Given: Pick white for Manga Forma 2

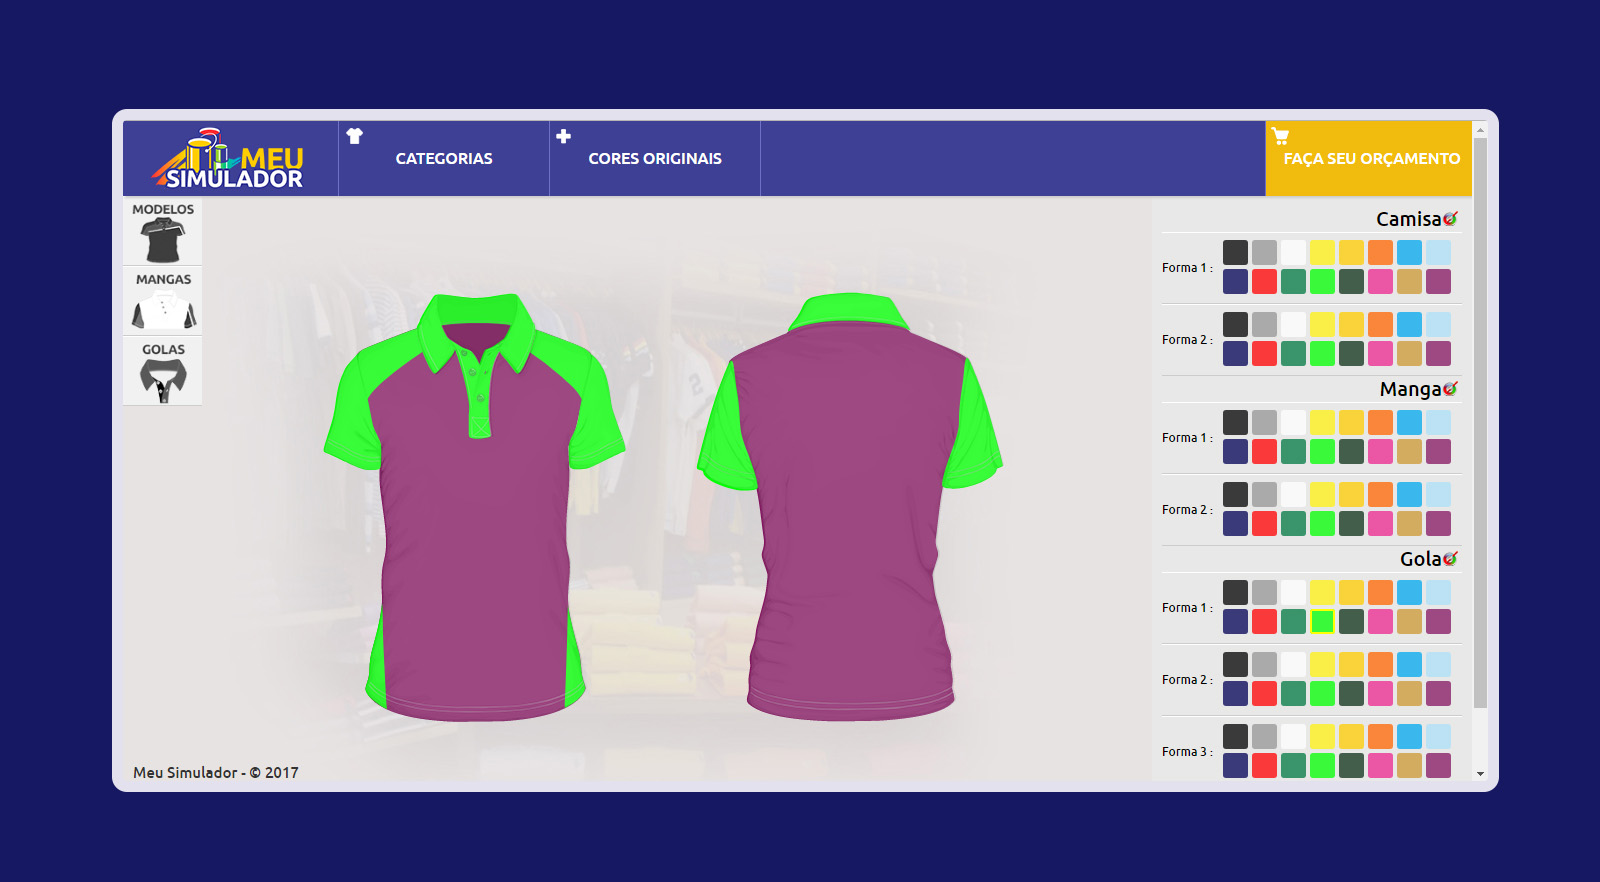Looking at the screenshot, I should coord(1293,495).
